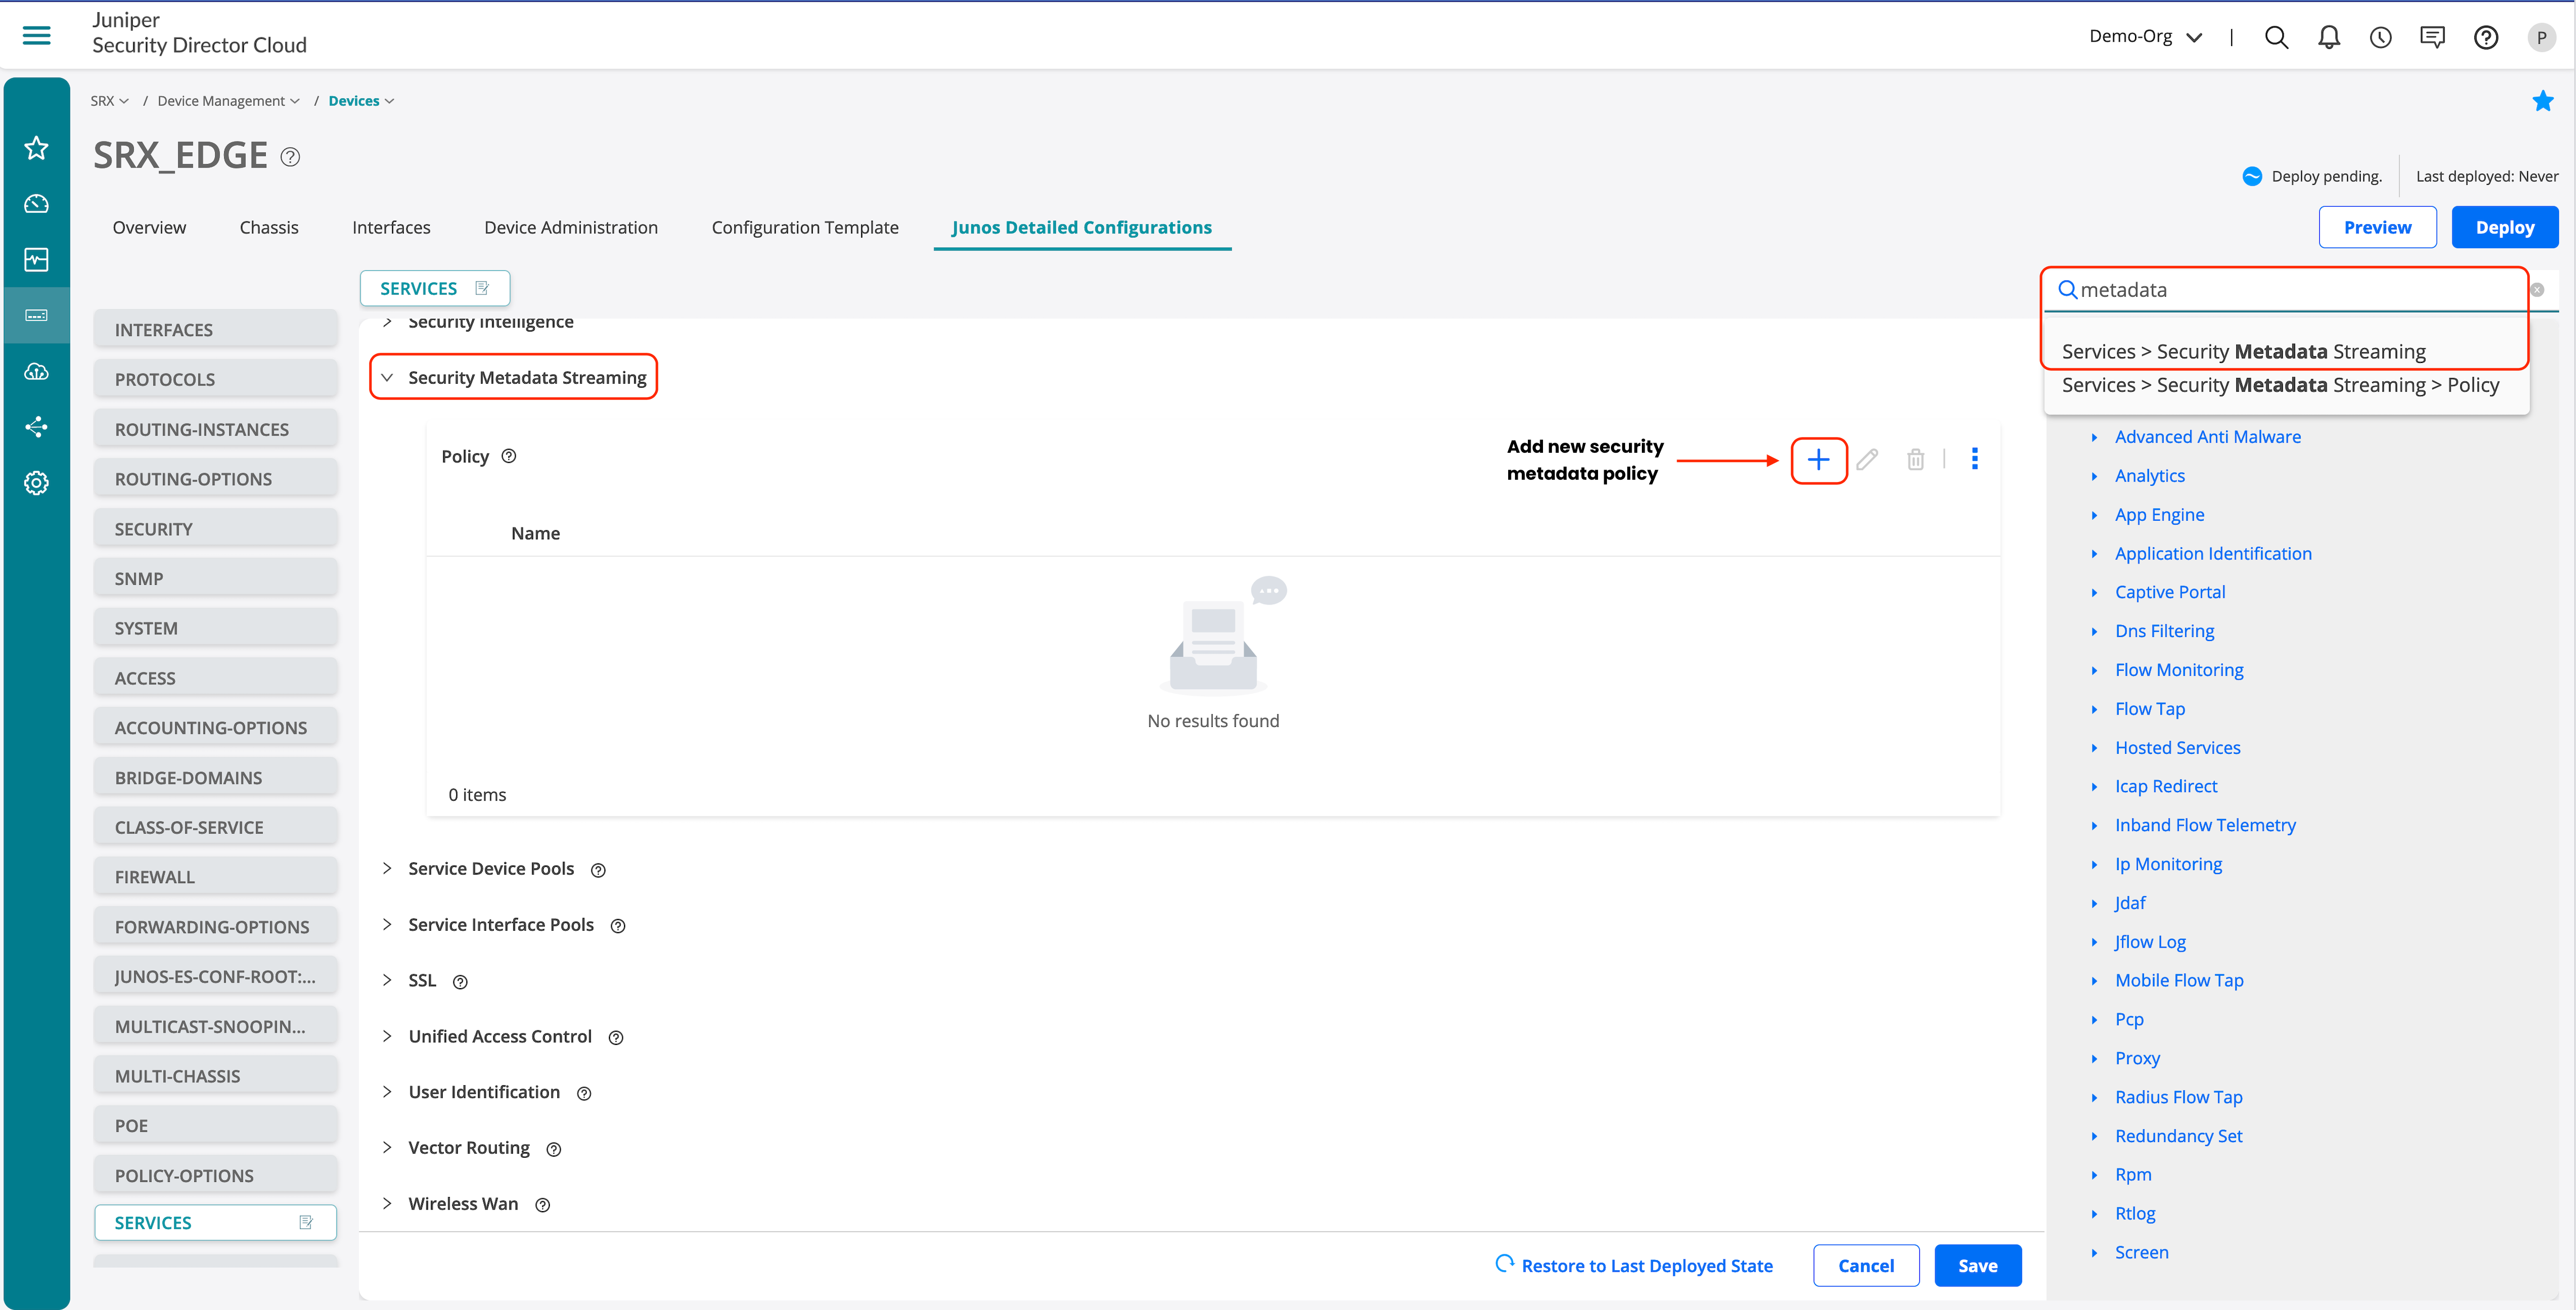Expand Advanced Anti Malware tree item
This screenshot has width=2576, height=1310.
pyautogui.click(x=2094, y=437)
